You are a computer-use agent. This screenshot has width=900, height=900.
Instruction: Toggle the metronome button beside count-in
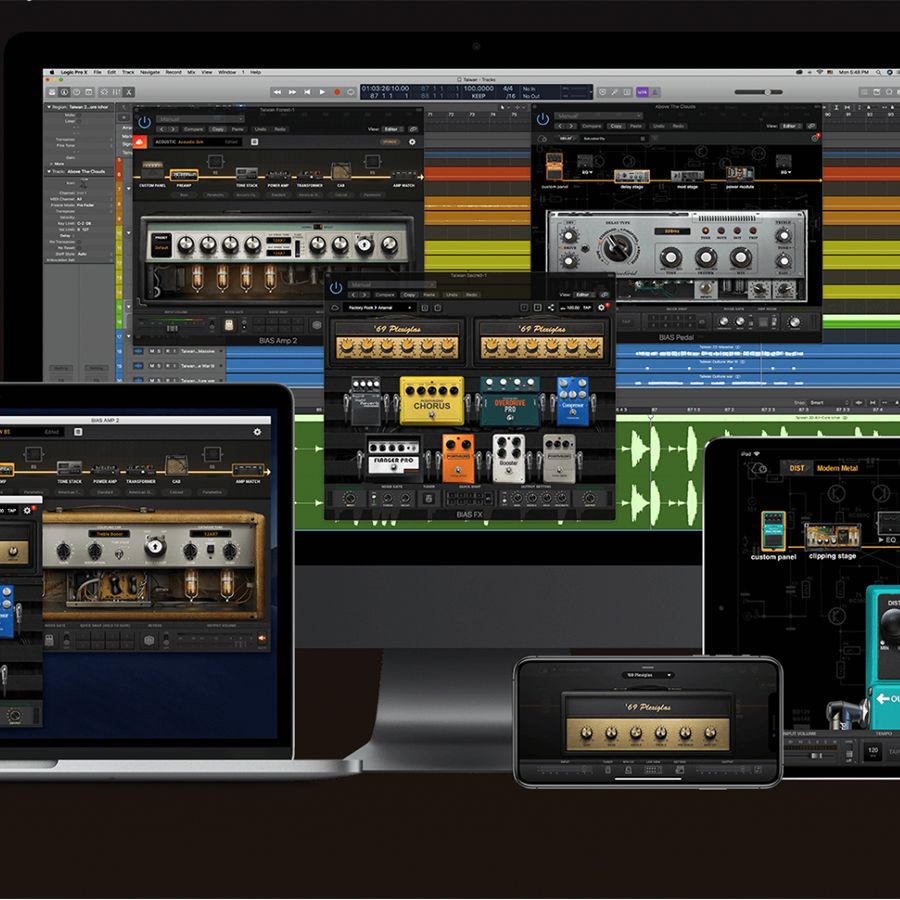pyautogui.click(x=655, y=92)
